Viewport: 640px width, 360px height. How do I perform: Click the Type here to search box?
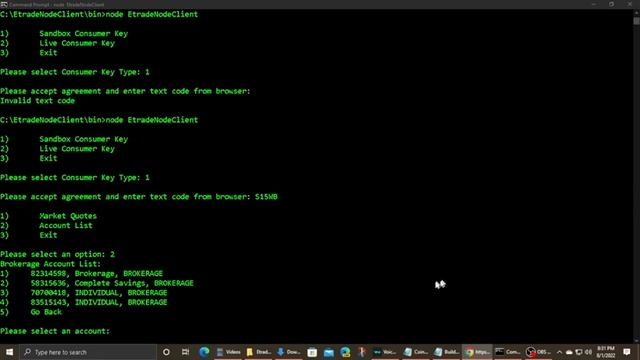click(88, 352)
